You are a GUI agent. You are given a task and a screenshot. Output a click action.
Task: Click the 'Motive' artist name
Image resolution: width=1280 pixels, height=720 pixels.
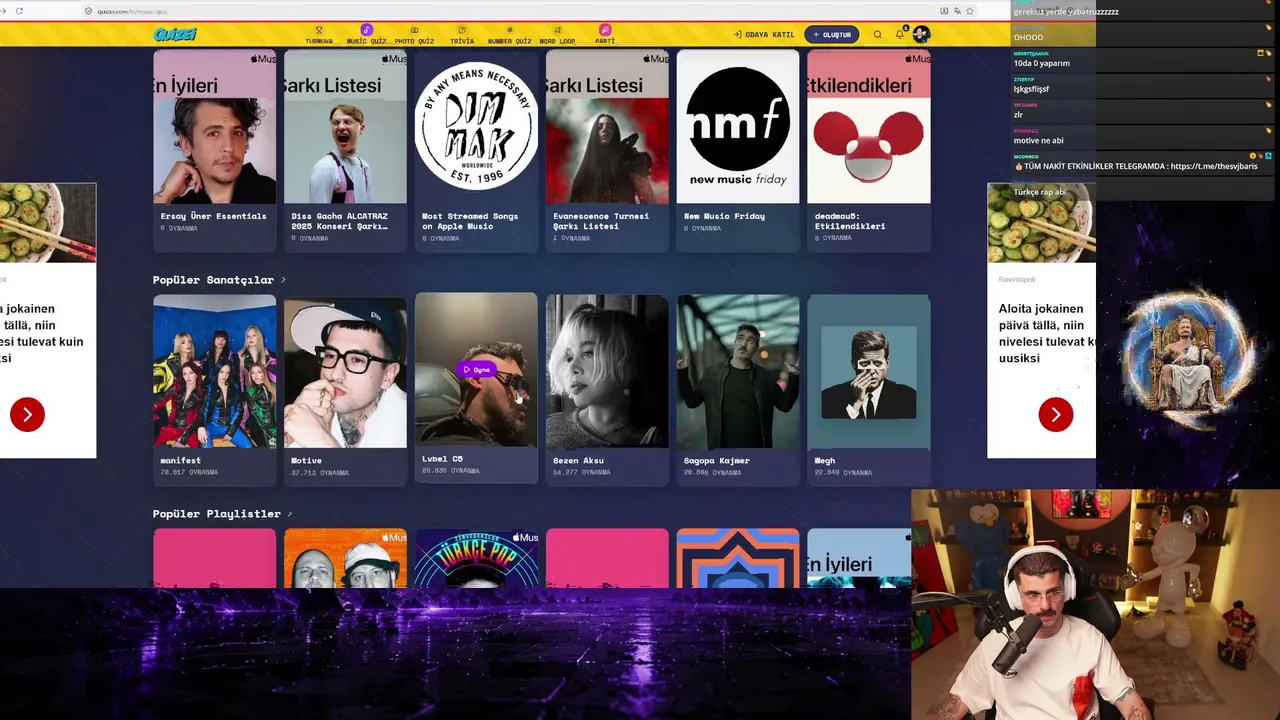click(307, 461)
